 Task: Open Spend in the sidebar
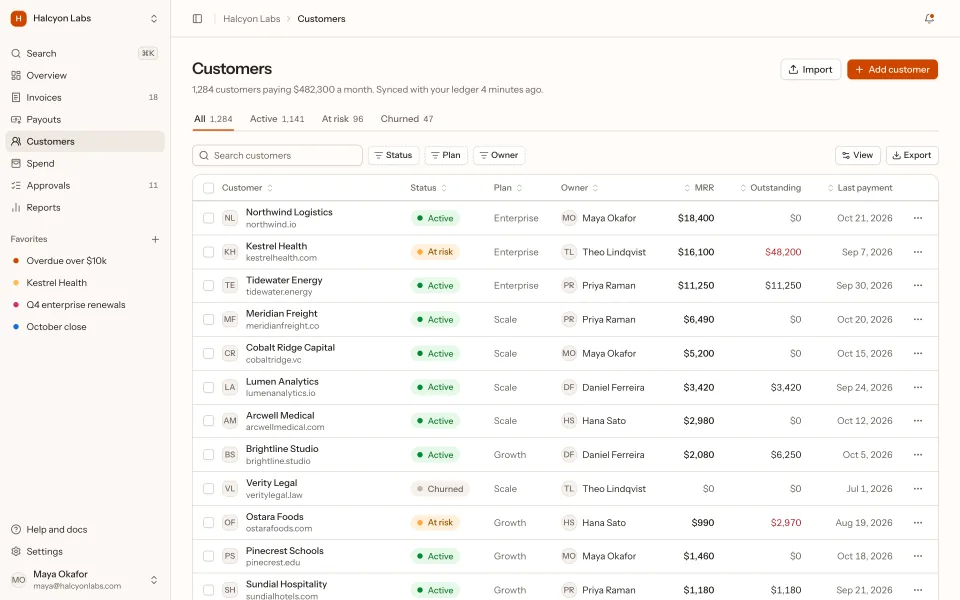point(84,163)
